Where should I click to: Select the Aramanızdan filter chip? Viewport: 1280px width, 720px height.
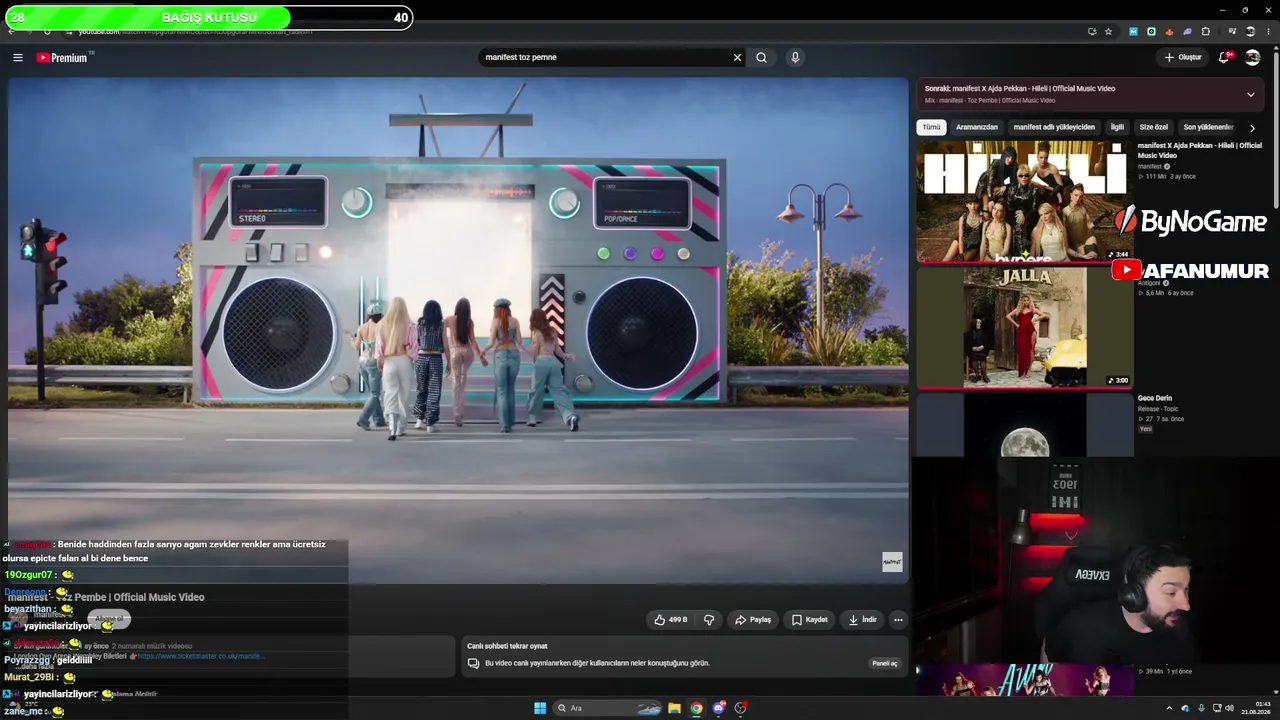point(977,127)
